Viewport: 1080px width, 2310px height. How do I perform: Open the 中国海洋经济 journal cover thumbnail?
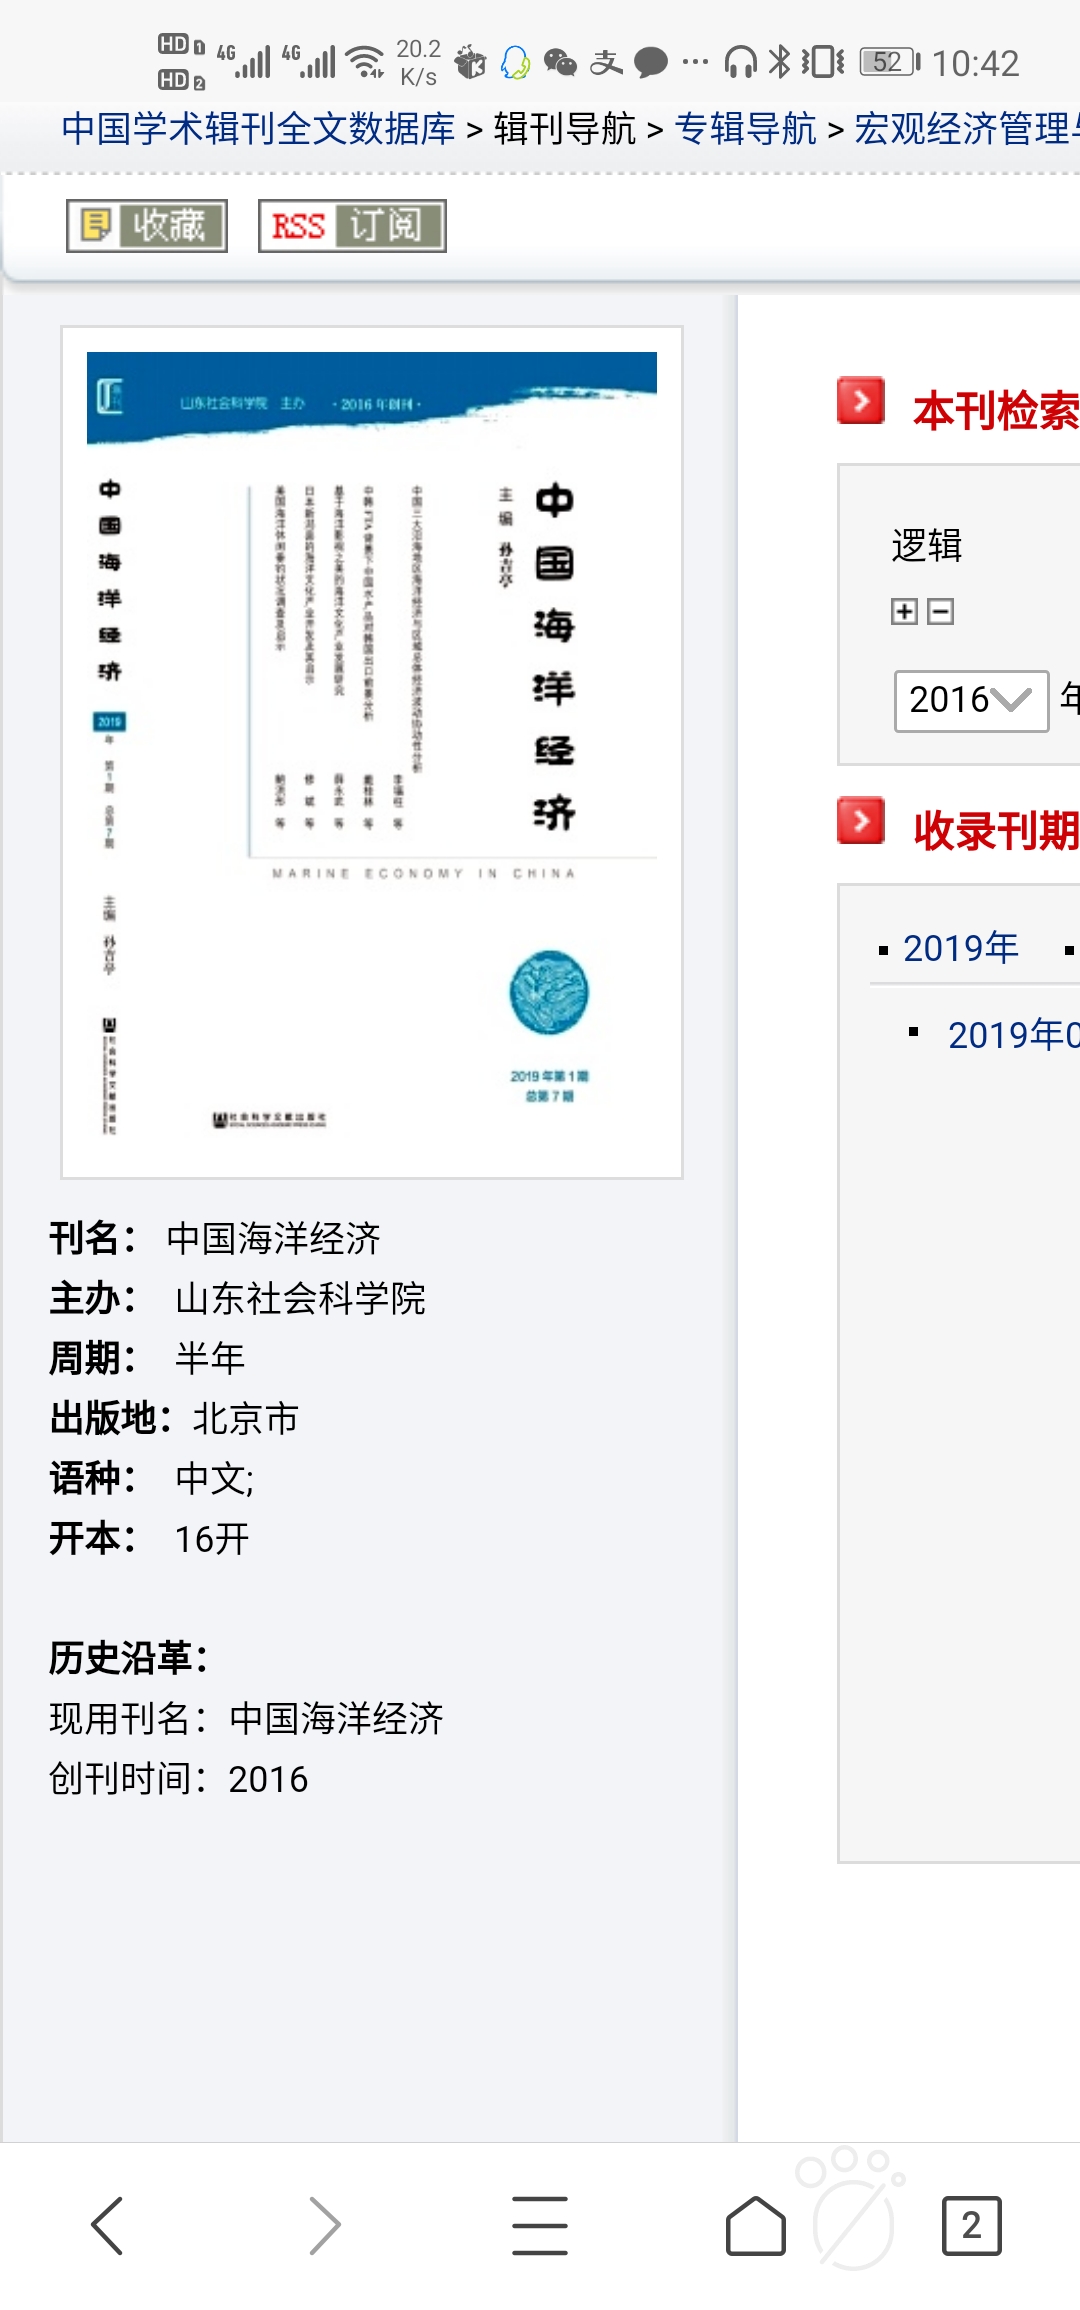372,752
